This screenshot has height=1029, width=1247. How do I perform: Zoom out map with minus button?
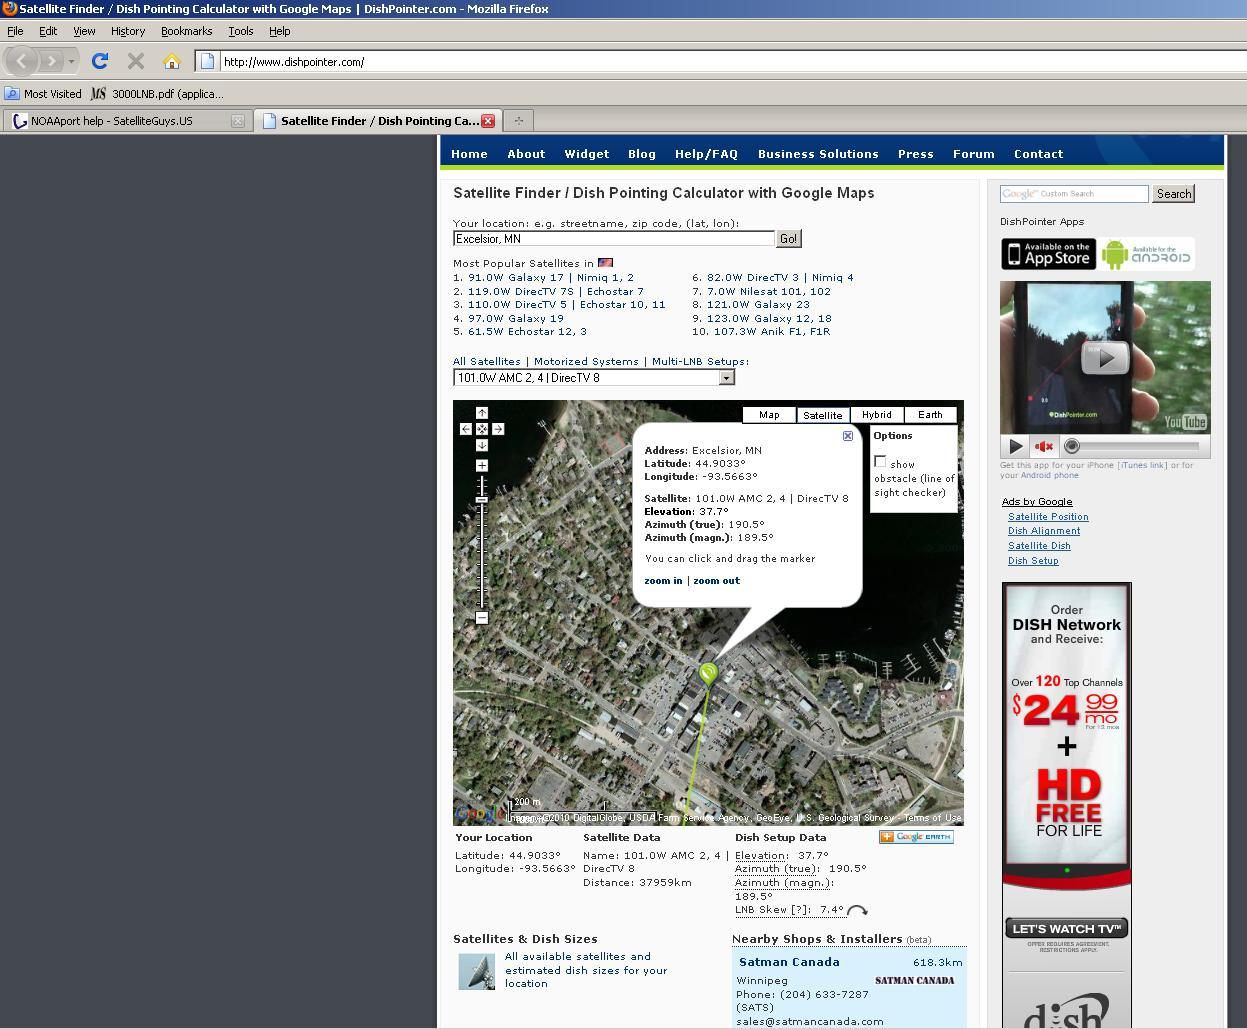click(482, 618)
